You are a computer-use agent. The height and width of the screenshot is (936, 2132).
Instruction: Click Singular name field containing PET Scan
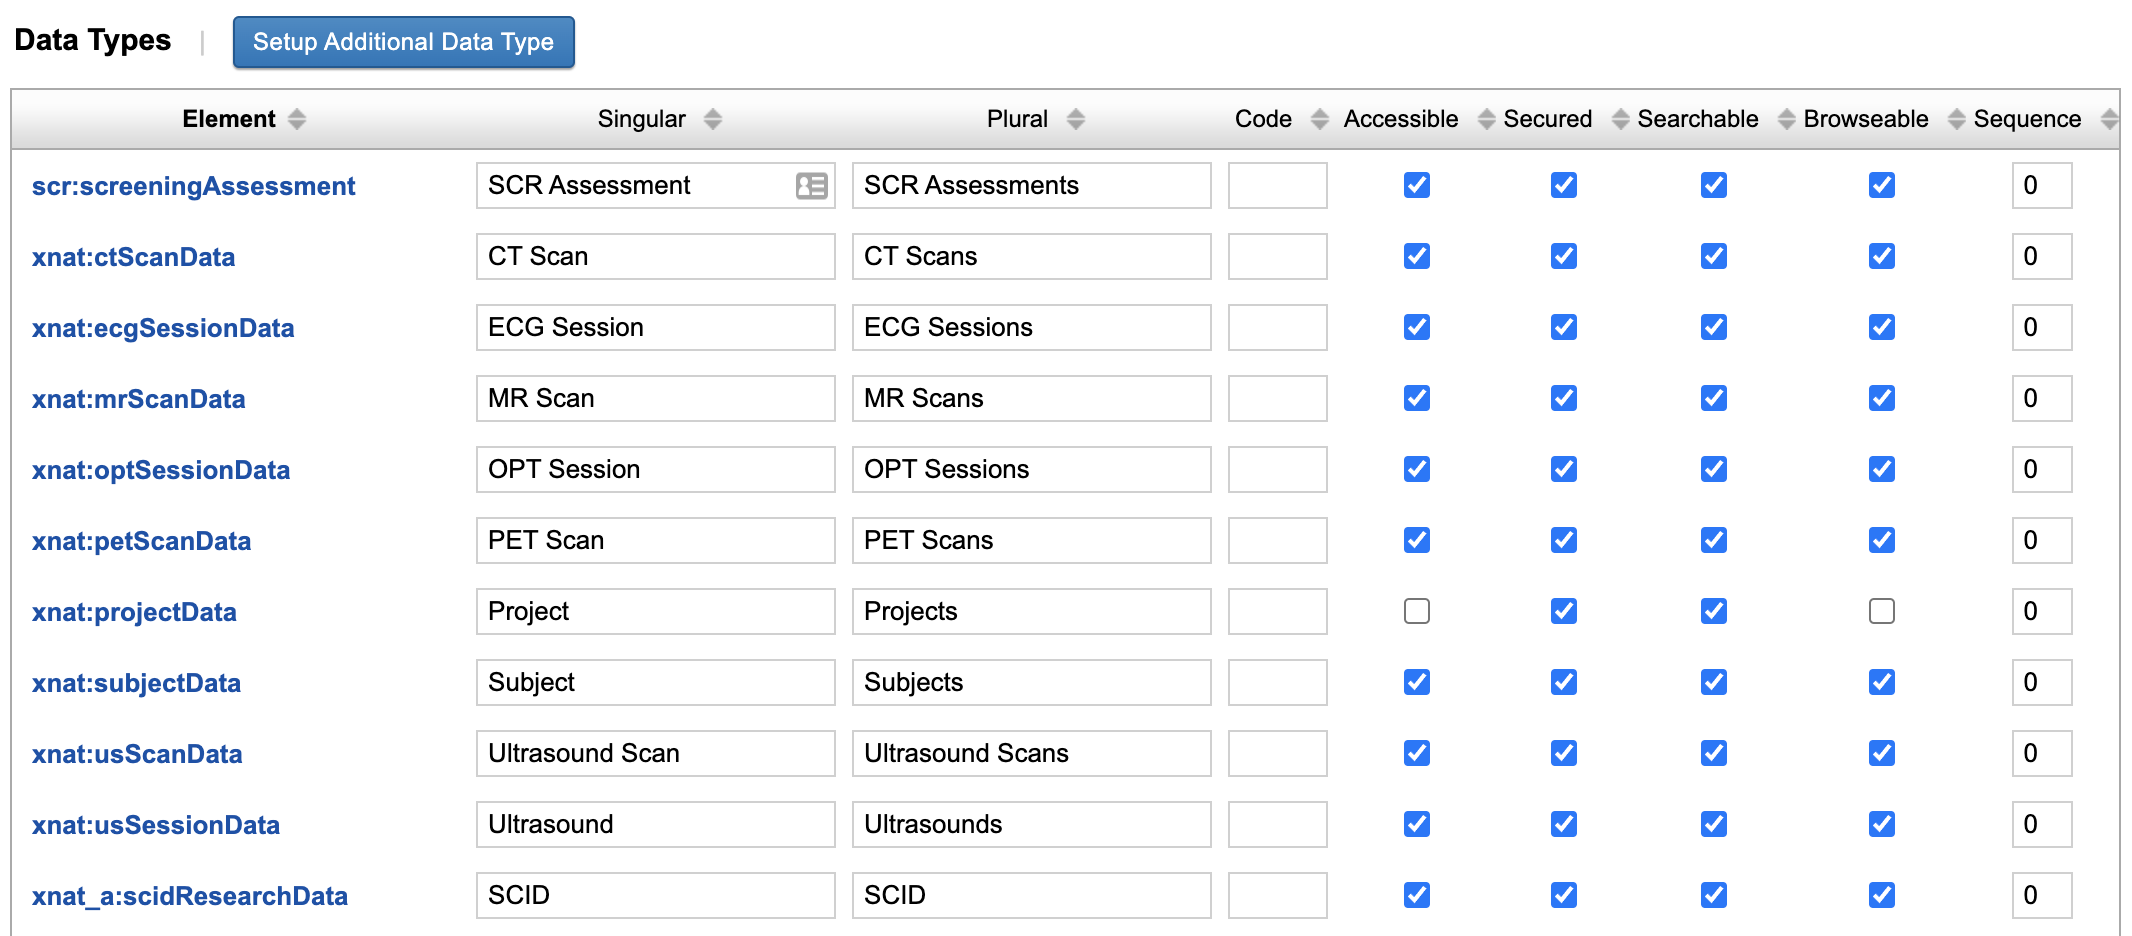coord(655,540)
